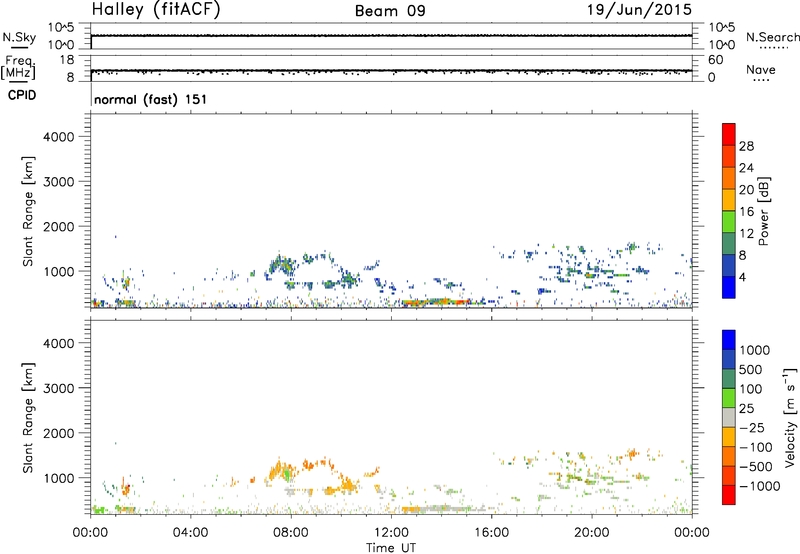Screen dimensions: 800x554
Task: Click the 'CPID' label
Action: pyautogui.click(x=22, y=95)
